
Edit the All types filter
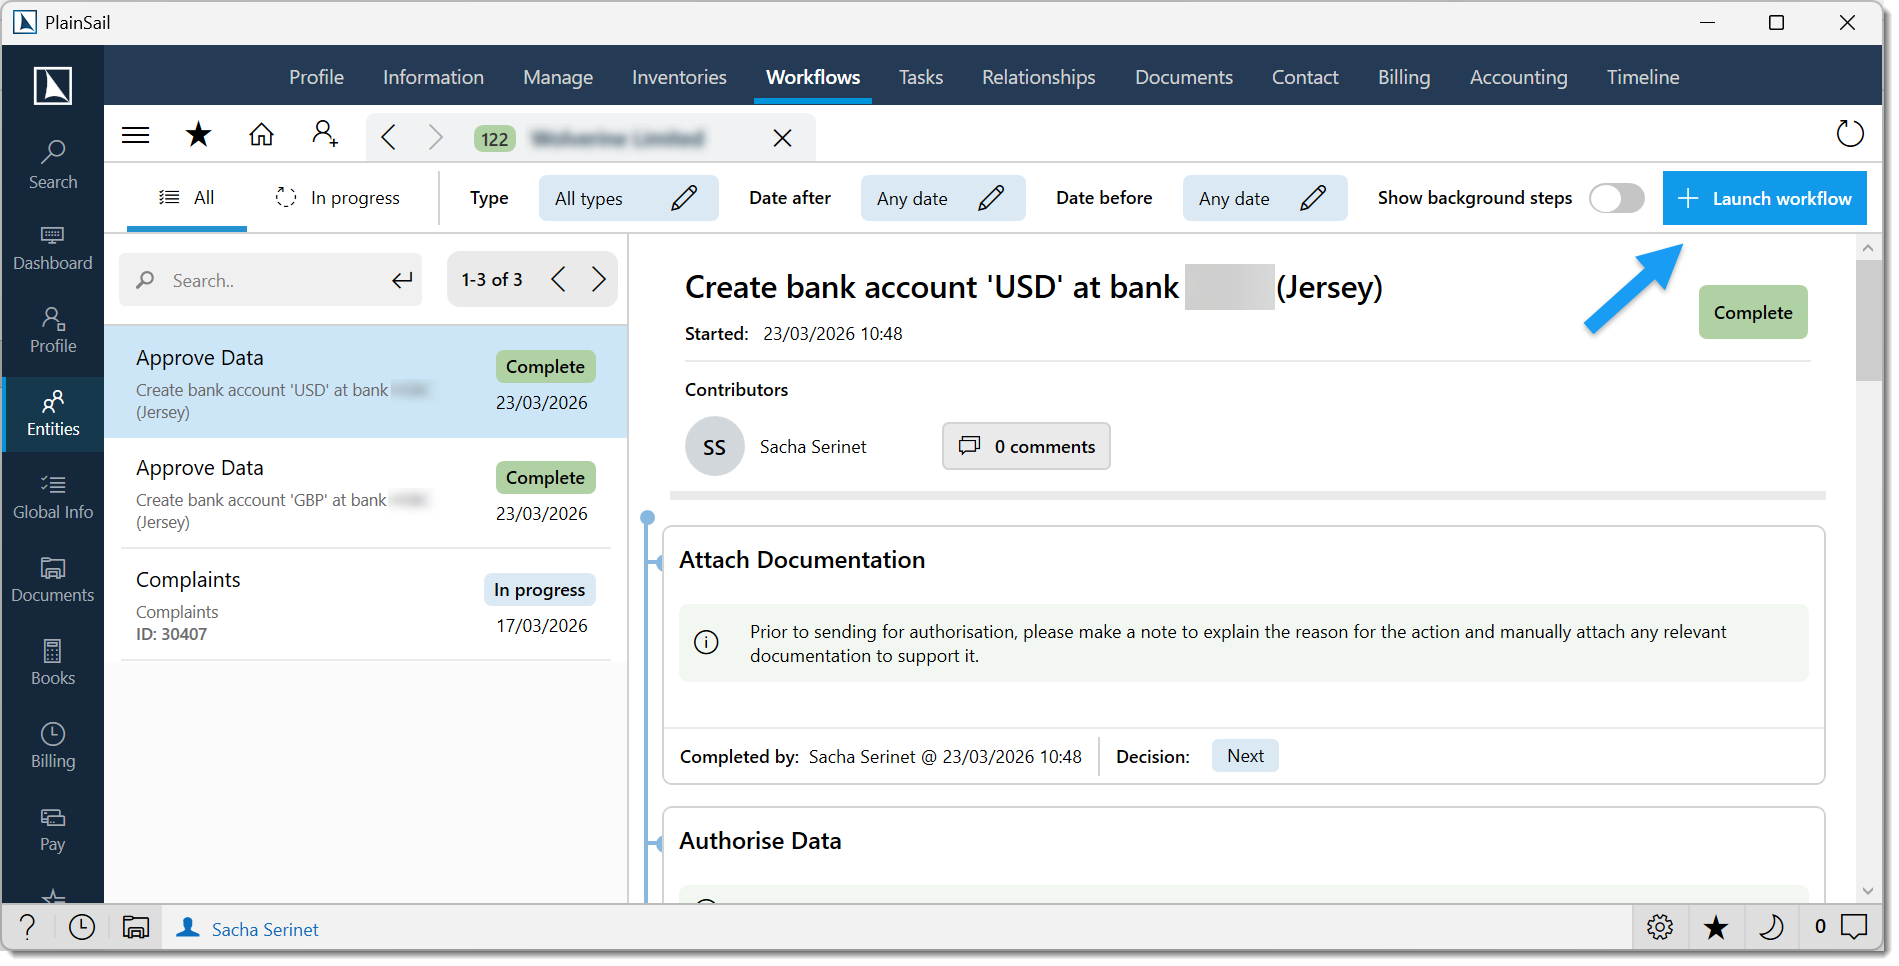click(684, 198)
